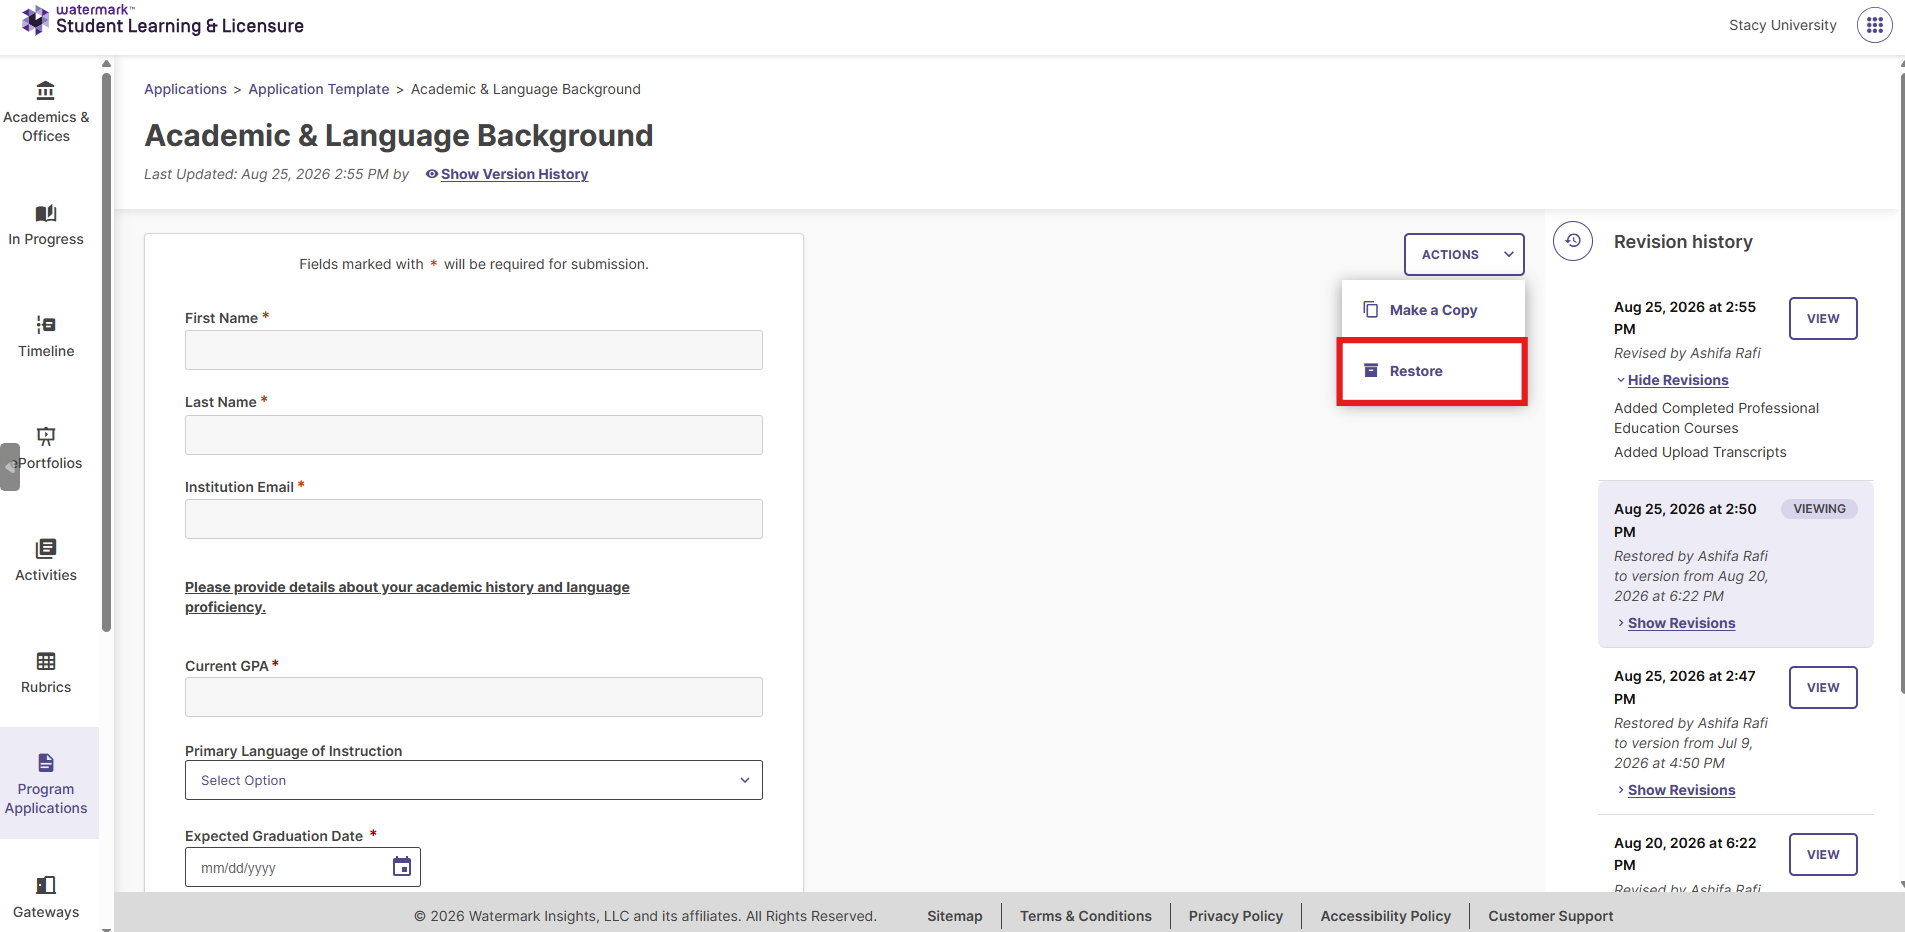This screenshot has height=932, width=1905.
Task: Click 'Added Upload Transcripts' revision note
Action: (1700, 452)
